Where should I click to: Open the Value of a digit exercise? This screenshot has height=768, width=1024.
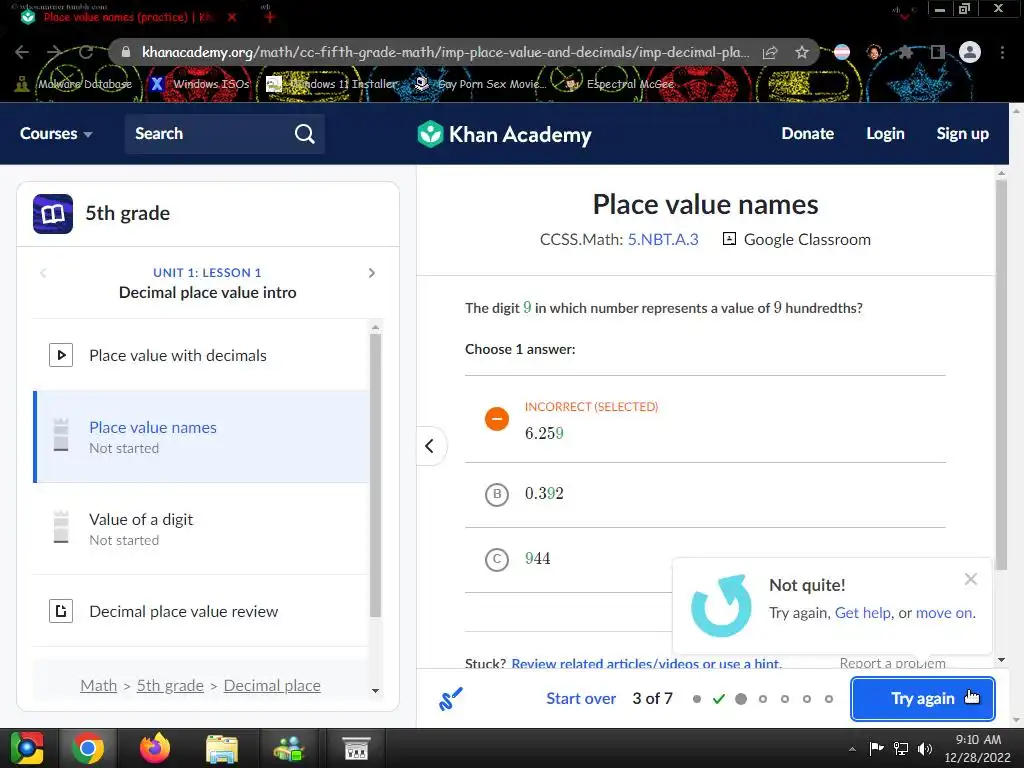pyautogui.click(x=201, y=529)
